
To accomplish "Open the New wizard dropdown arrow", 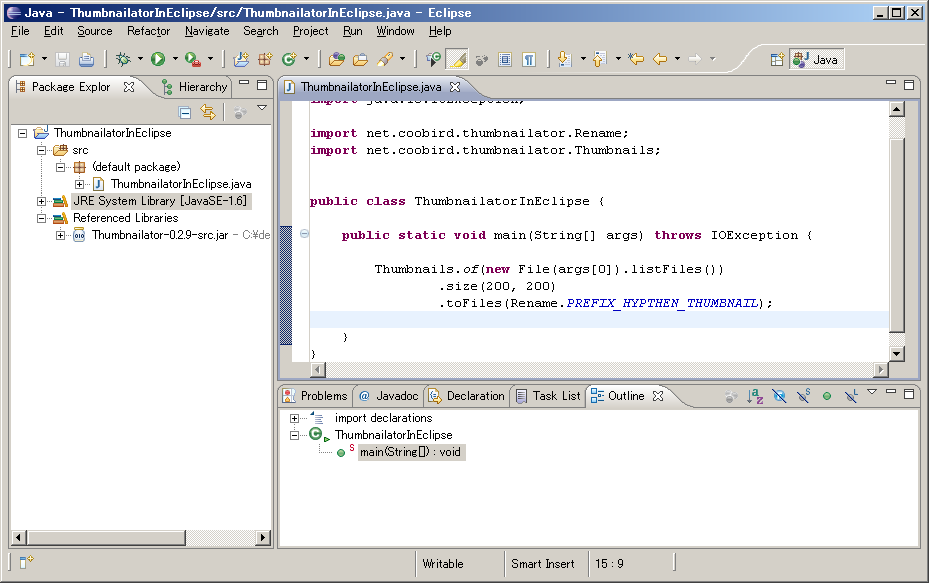I will coord(44,59).
